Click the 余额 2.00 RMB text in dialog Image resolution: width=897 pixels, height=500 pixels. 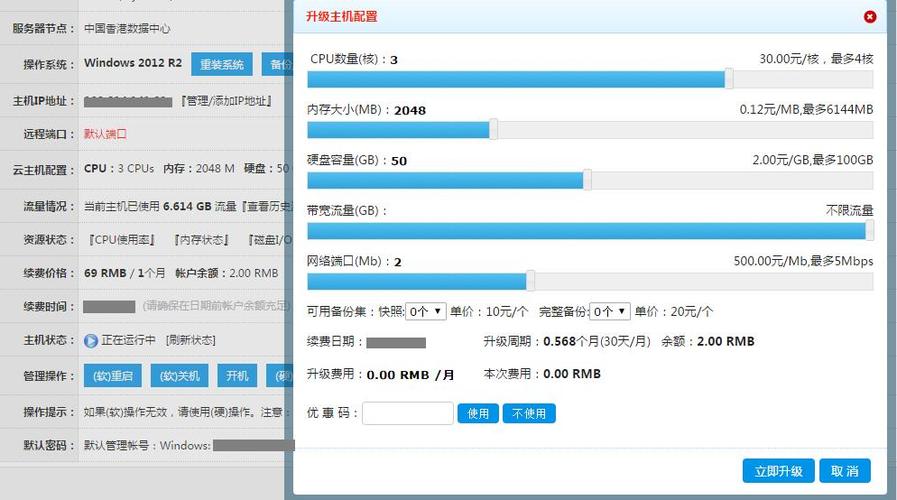[x=708, y=341]
